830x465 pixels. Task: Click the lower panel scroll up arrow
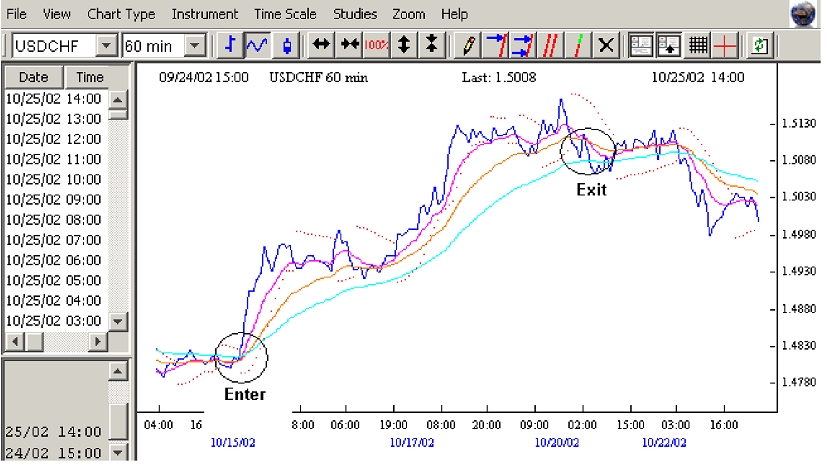point(118,371)
